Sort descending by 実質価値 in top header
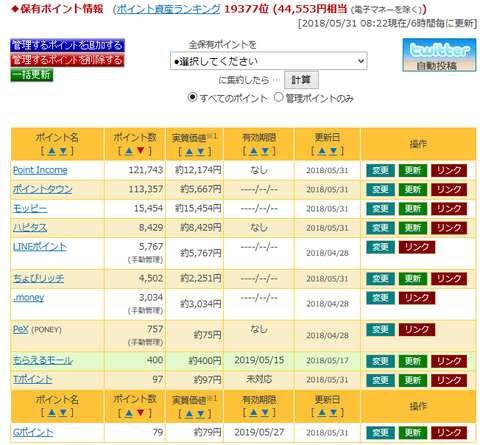 200,152
